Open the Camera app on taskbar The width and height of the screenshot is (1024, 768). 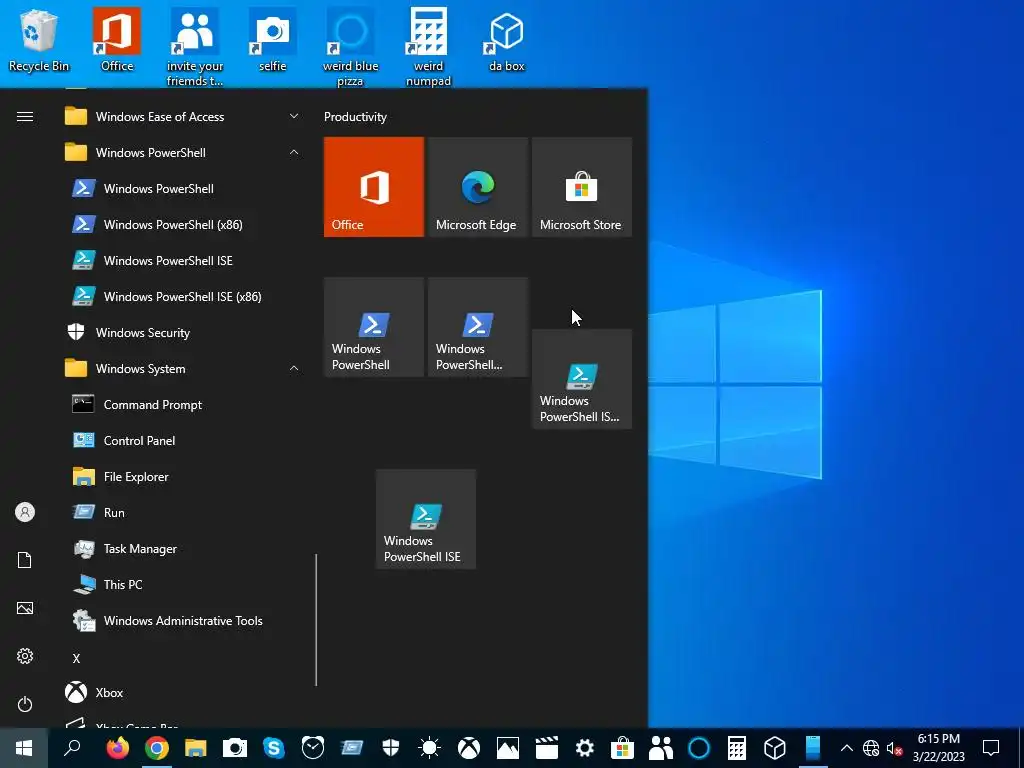tap(234, 748)
